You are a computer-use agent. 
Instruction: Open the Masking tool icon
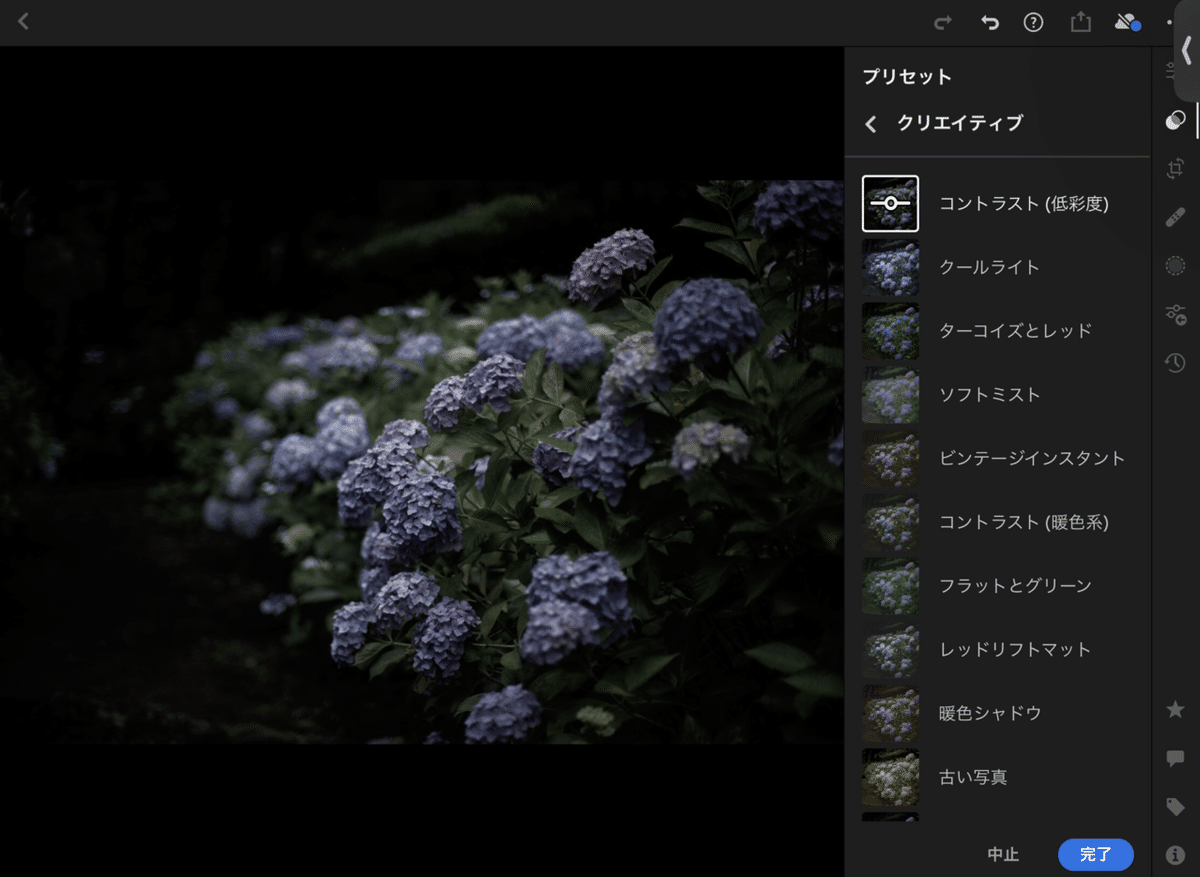tap(1176, 265)
